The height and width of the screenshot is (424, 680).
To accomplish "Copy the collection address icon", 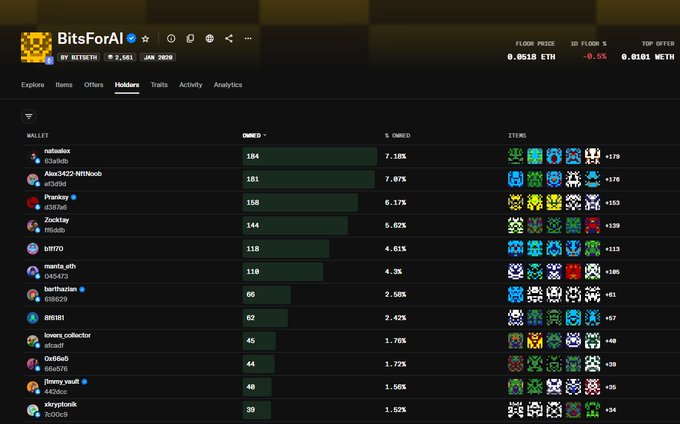I will [x=190, y=39].
